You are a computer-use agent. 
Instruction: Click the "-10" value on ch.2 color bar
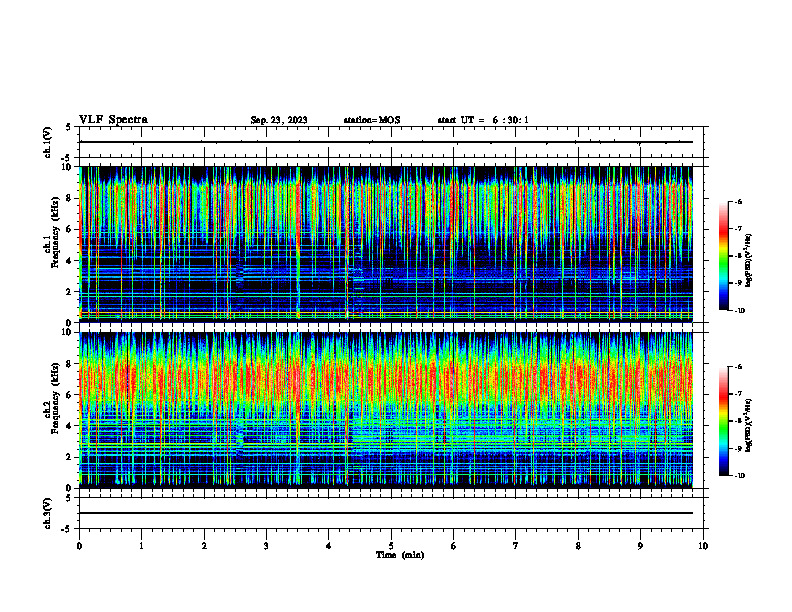click(x=739, y=475)
